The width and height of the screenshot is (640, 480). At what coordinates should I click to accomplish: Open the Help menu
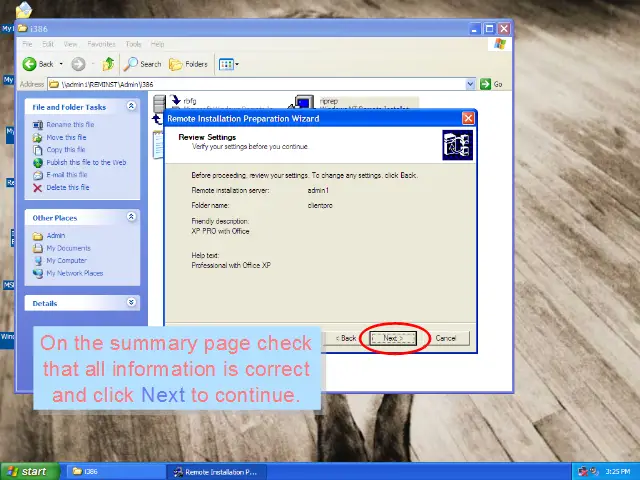pos(157,44)
